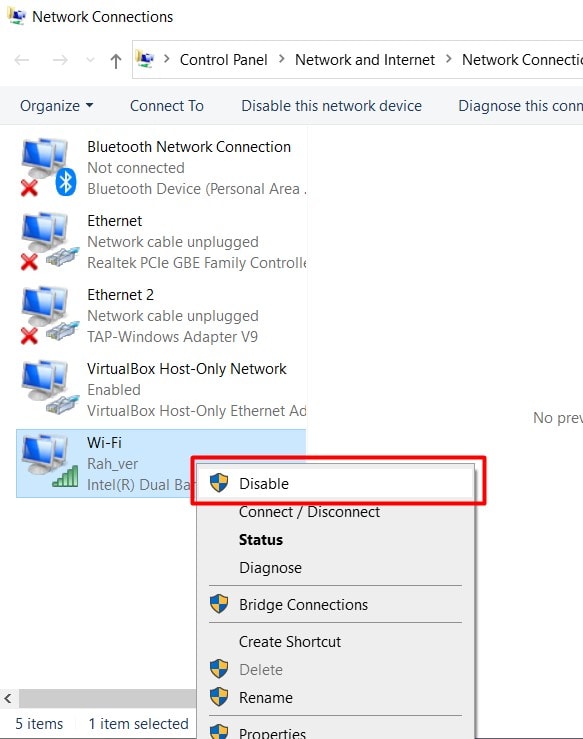Image resolution: width=583 pixels, height=739 pixels.
Task: Expand the chevron after Control Panel breadcrumb
Action: [x=281, y=59]
